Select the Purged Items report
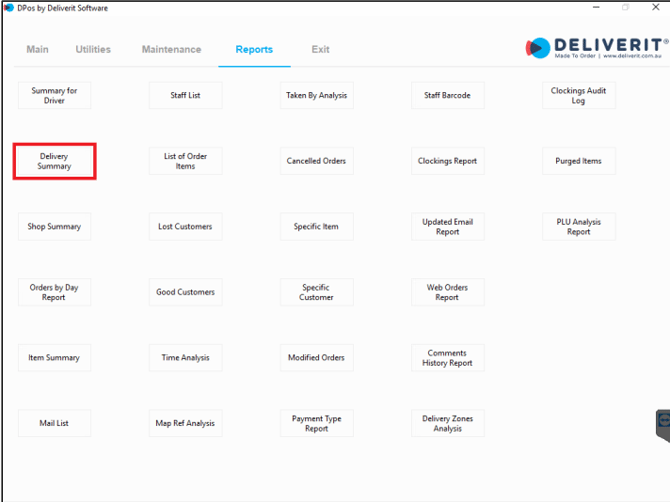670x502 pixels. [578, 161]
